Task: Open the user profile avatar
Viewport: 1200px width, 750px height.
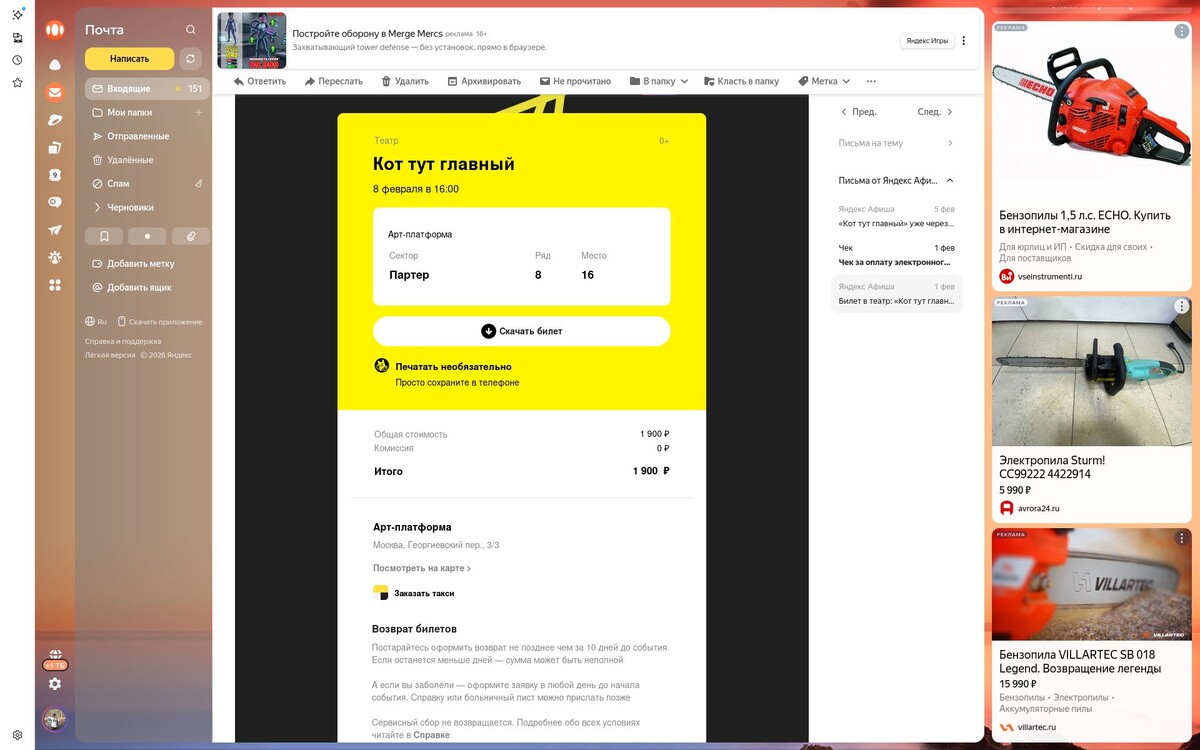Action: [55, 719]
